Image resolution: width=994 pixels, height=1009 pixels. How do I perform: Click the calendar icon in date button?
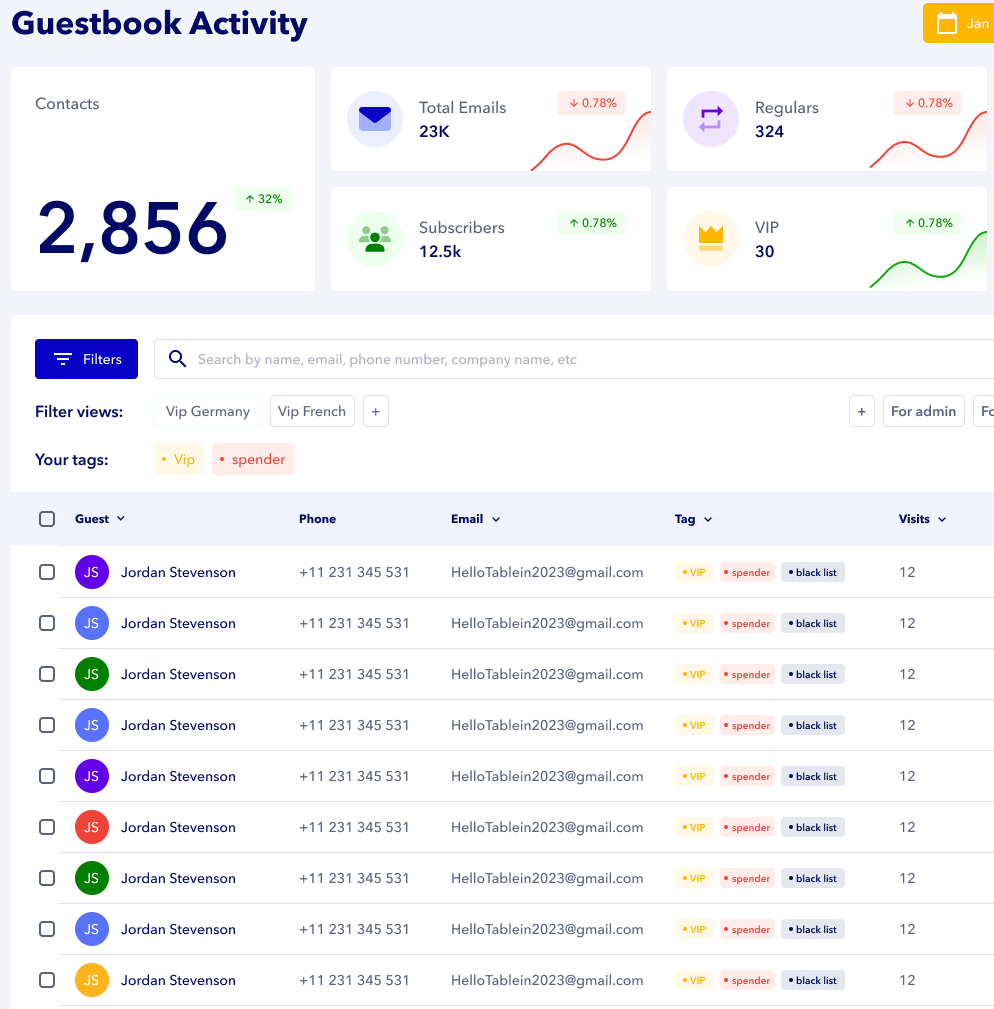[946, 24]
